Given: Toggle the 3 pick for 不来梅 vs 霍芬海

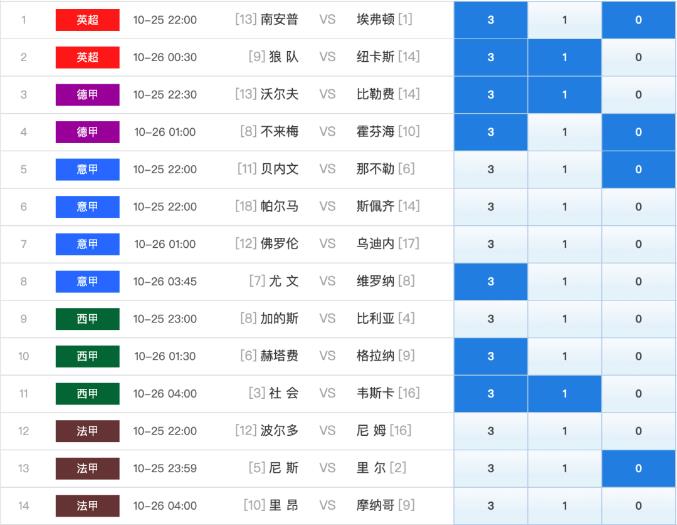Looking at the screenshot, I should click(x=490, y=132).
